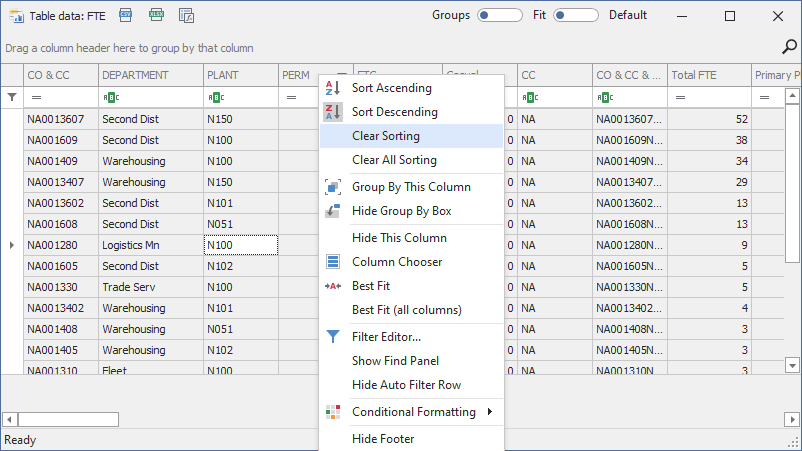802x451 pixels.
Task: Toggle the Fit switch
Action: click(575, 15)
